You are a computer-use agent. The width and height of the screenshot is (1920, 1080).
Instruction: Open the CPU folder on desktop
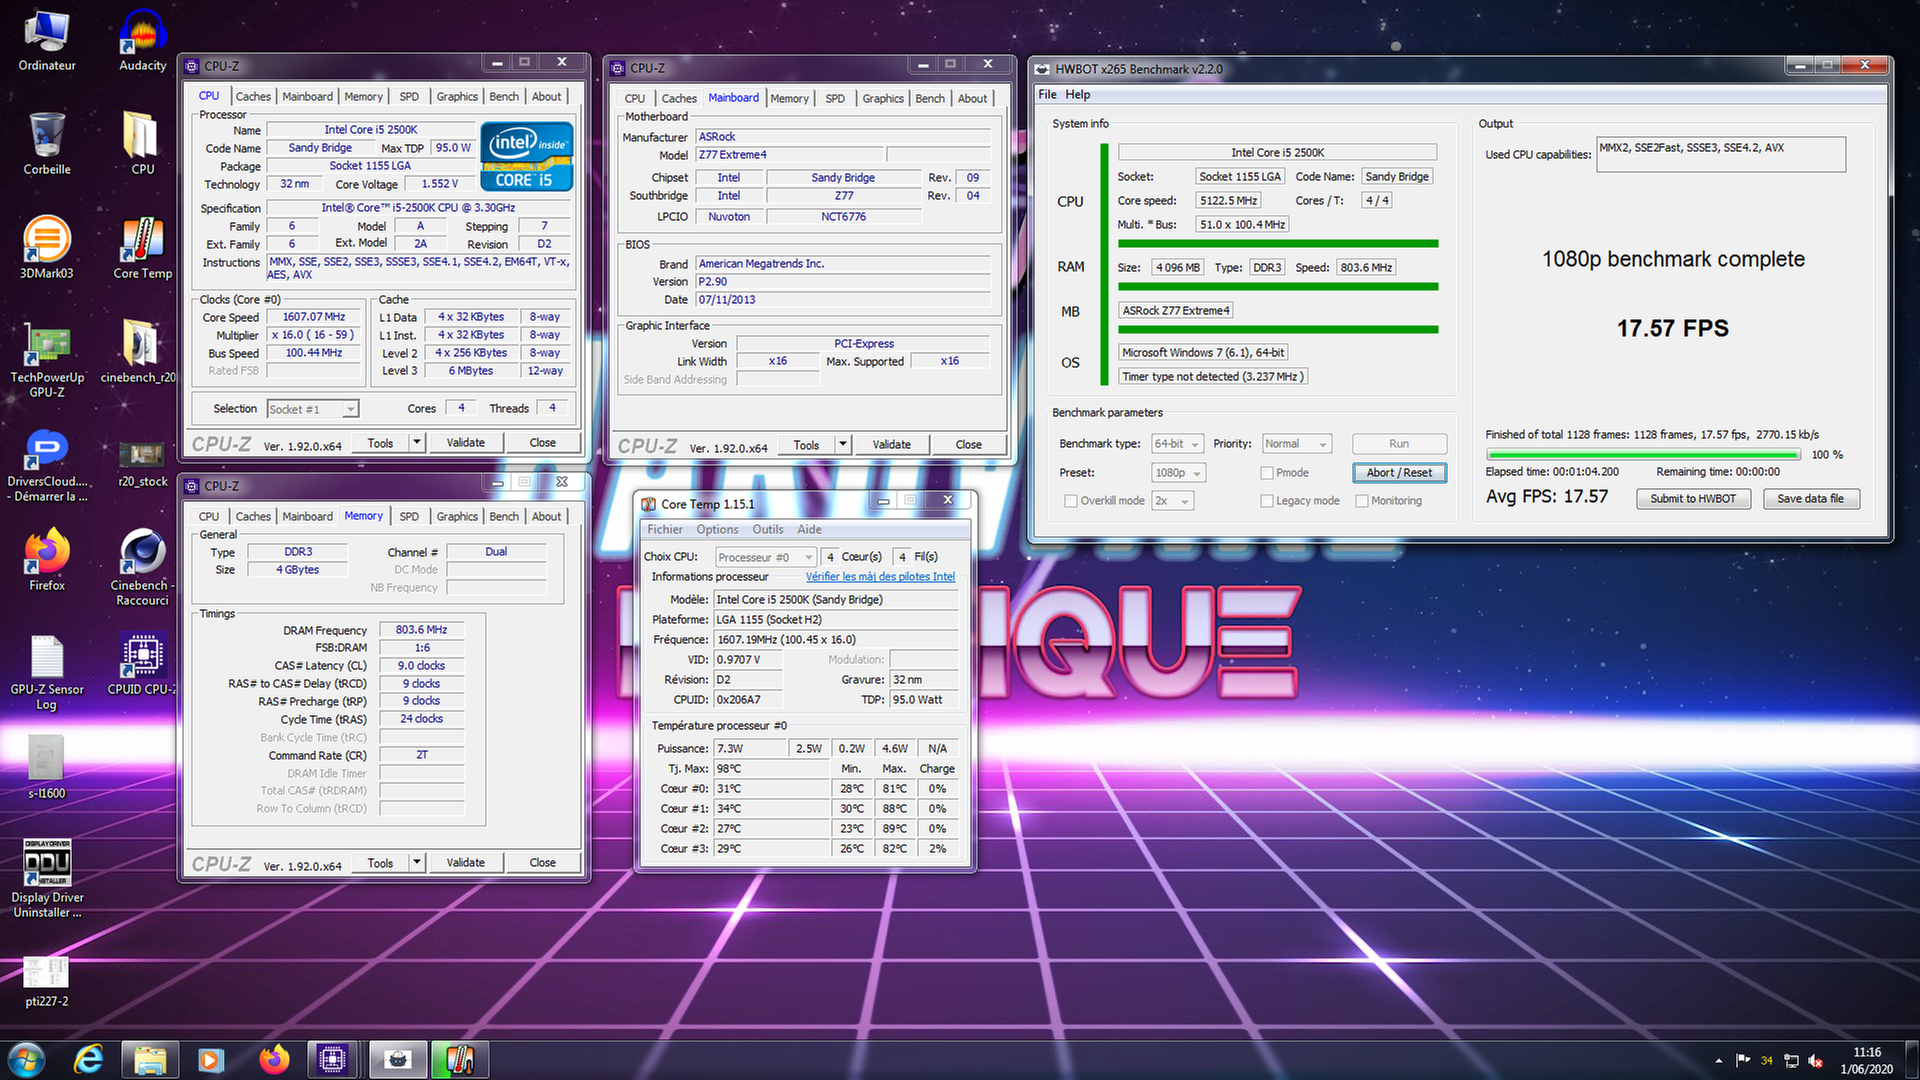pos(143,143)
